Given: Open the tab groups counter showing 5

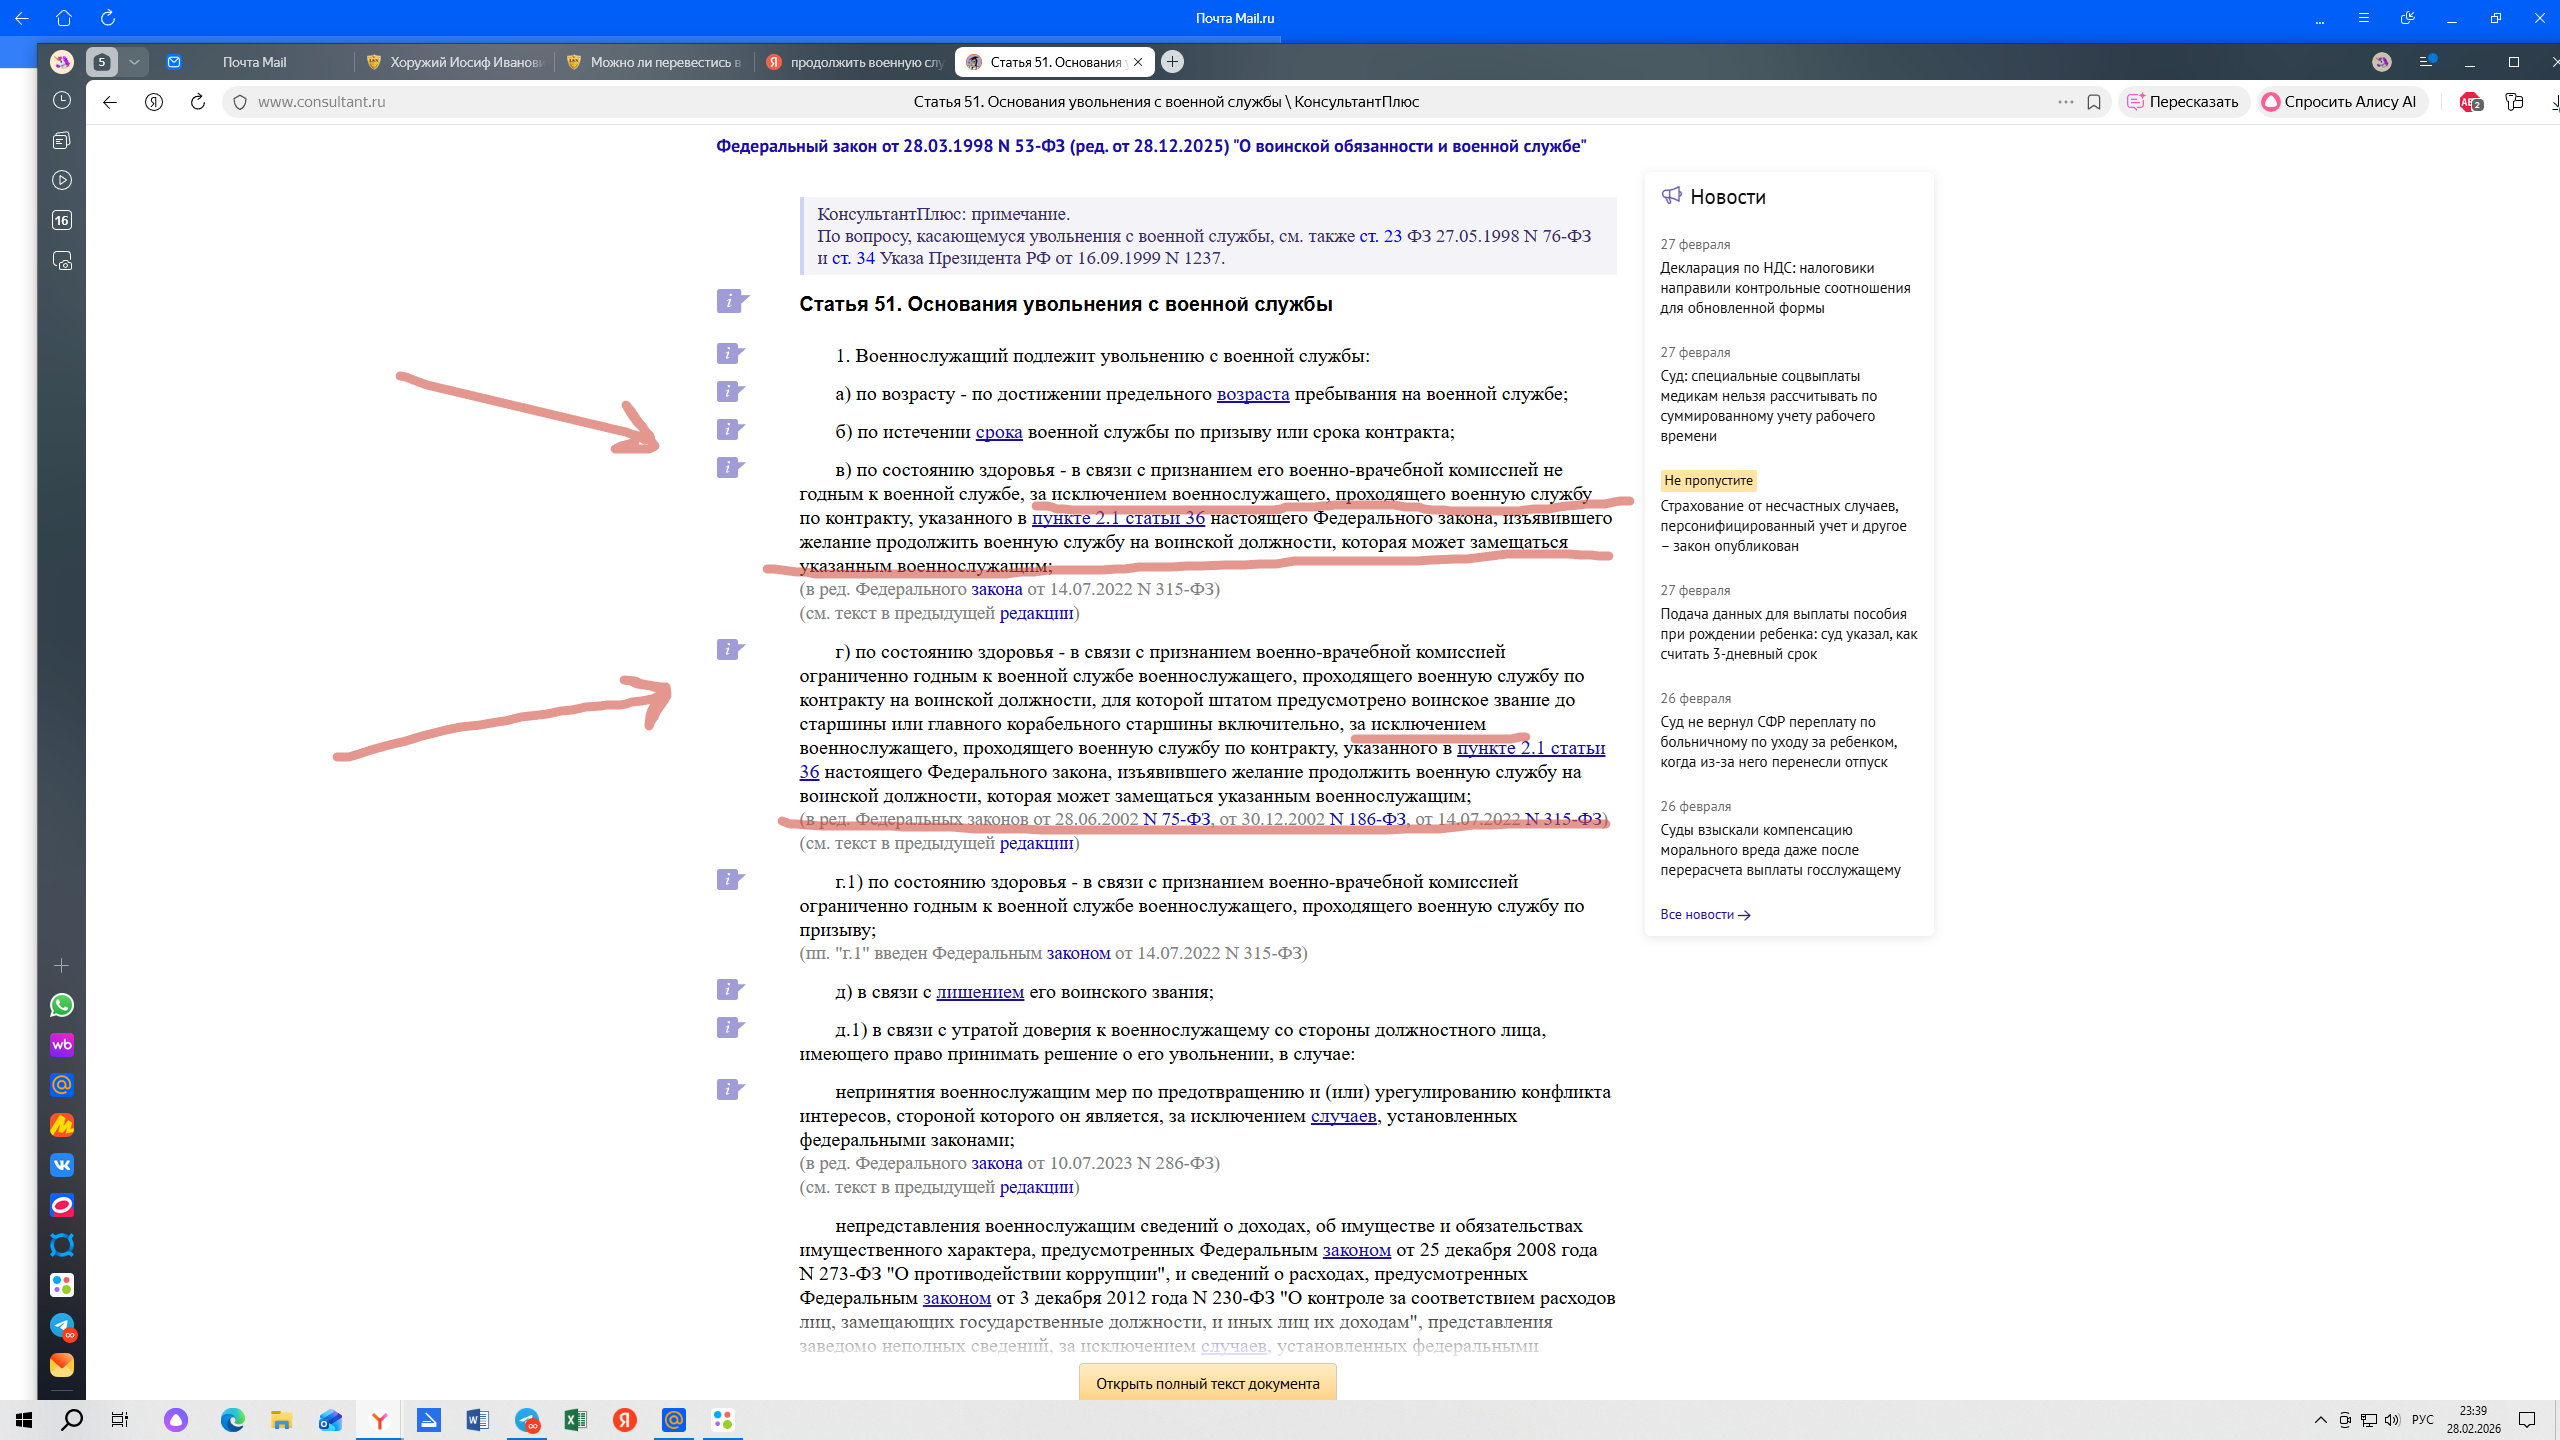Looking at the screenshot, I should (101, 62).
